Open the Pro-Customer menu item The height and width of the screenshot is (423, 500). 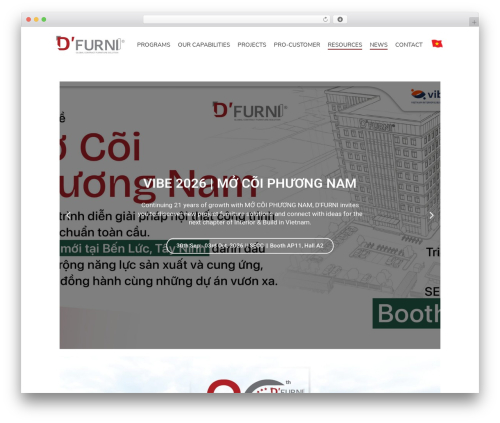297,45
